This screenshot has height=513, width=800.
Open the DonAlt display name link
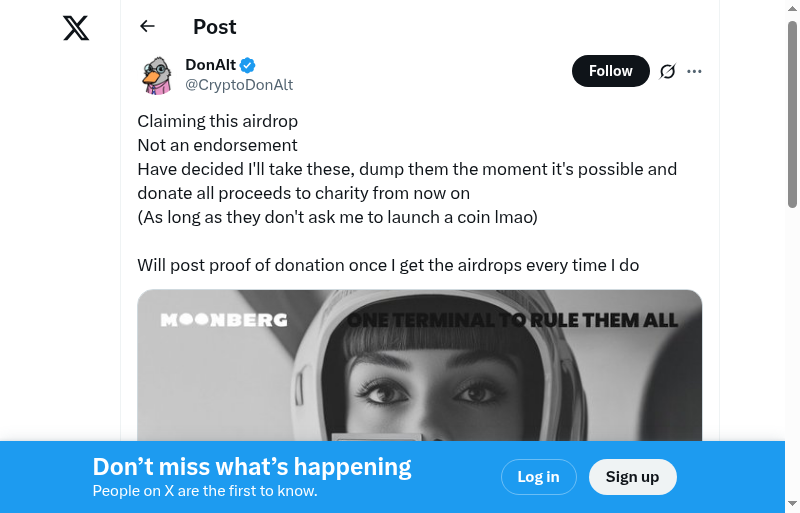210,66
